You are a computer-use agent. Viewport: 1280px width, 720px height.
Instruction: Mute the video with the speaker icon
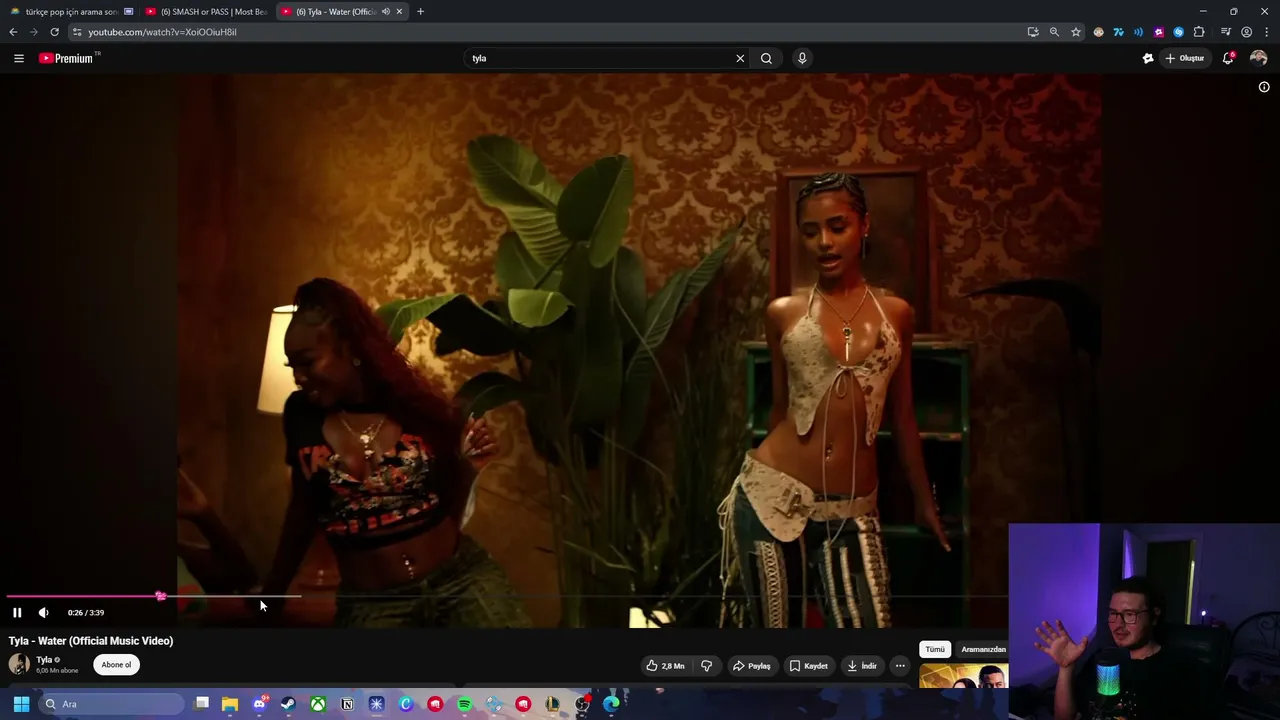tap(43, 612)
